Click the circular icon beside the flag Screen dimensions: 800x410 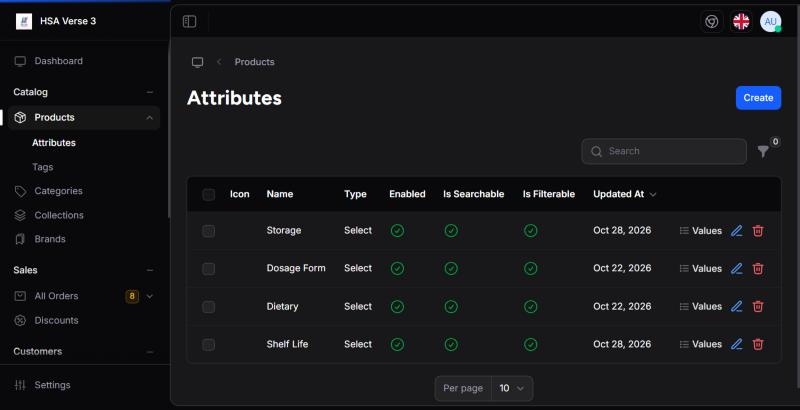(x=711, y=21)
